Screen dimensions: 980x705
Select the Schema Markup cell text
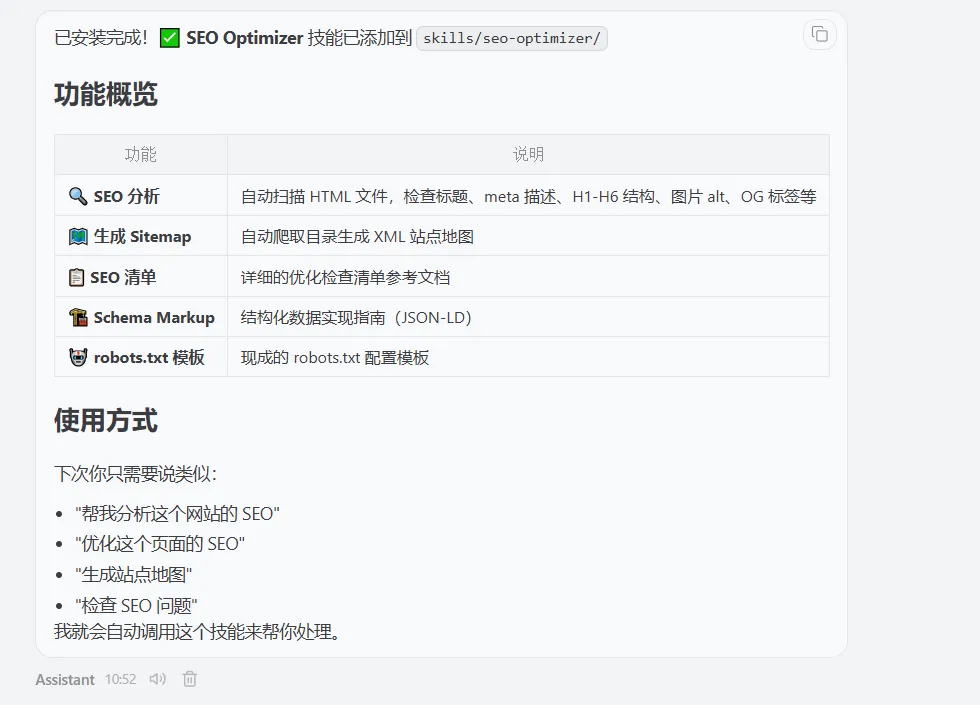pyautogui.click(x=154, y=318)
